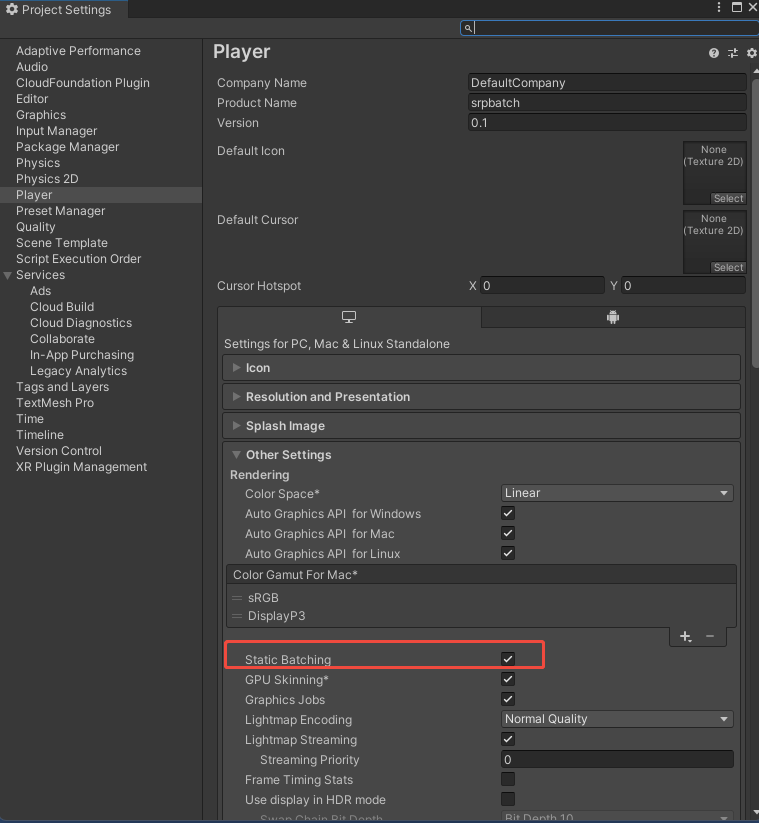
Task: Select the Audio settings category
Action: click(x=32, y=67)
